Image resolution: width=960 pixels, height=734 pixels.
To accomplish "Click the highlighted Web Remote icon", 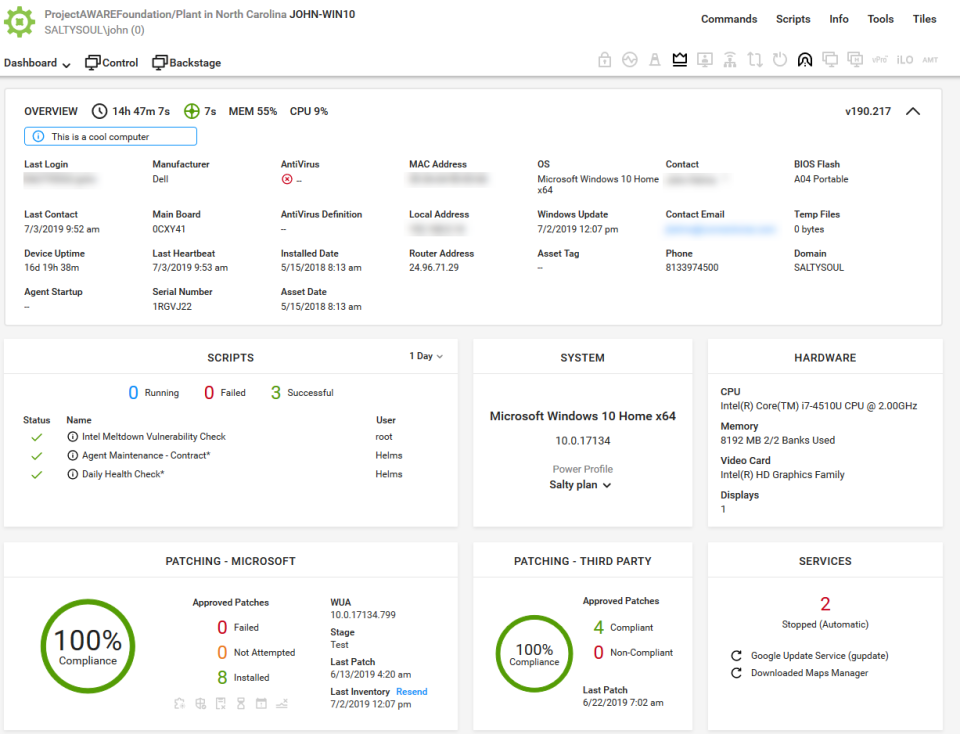I will point(806,60).
